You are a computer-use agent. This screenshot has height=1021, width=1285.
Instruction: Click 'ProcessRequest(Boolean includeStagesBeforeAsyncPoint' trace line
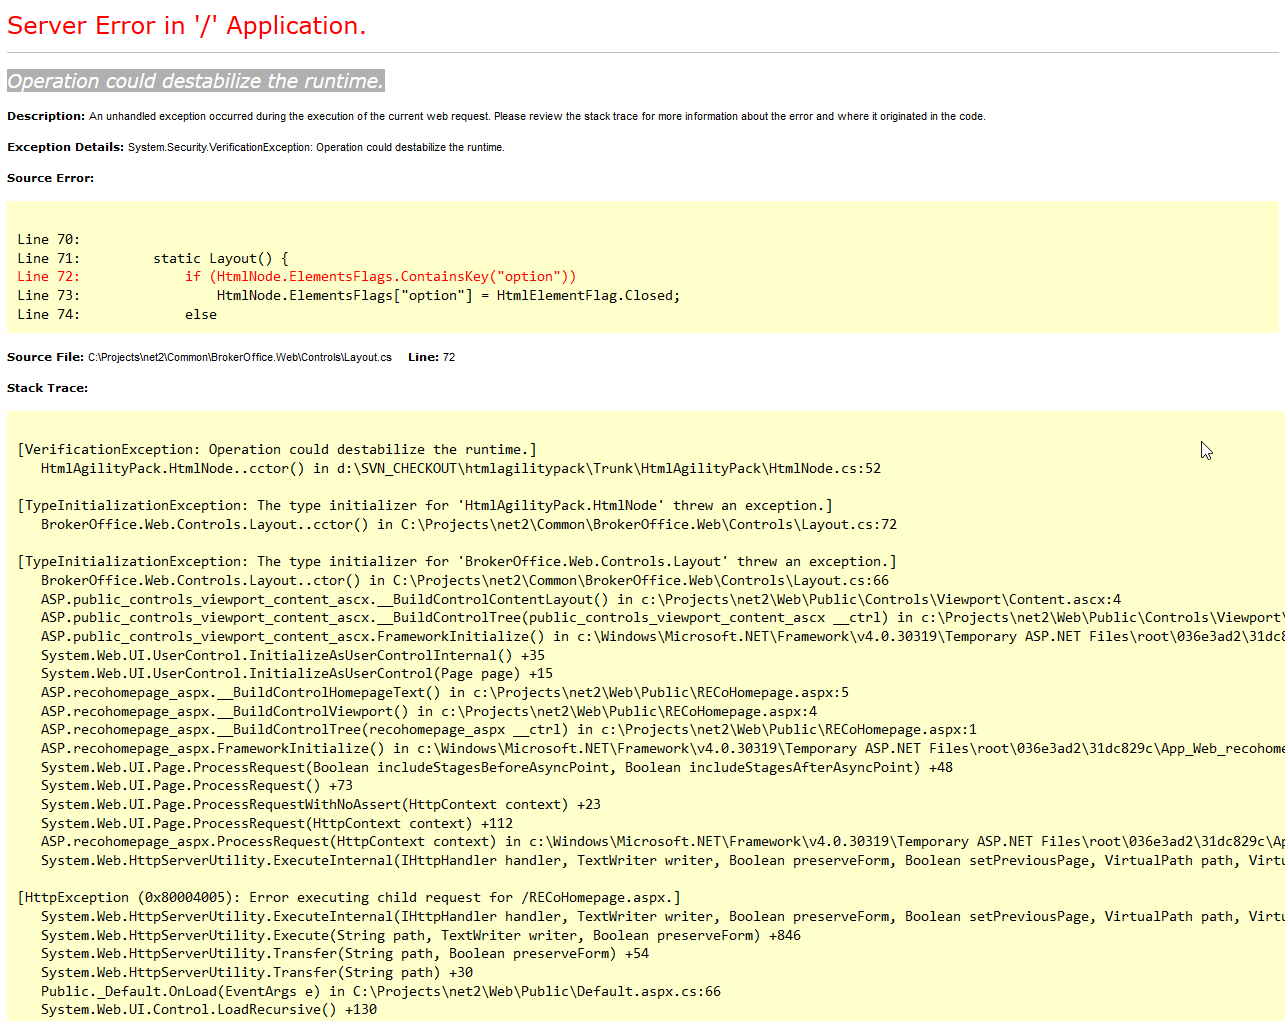[x=497, y=767]
